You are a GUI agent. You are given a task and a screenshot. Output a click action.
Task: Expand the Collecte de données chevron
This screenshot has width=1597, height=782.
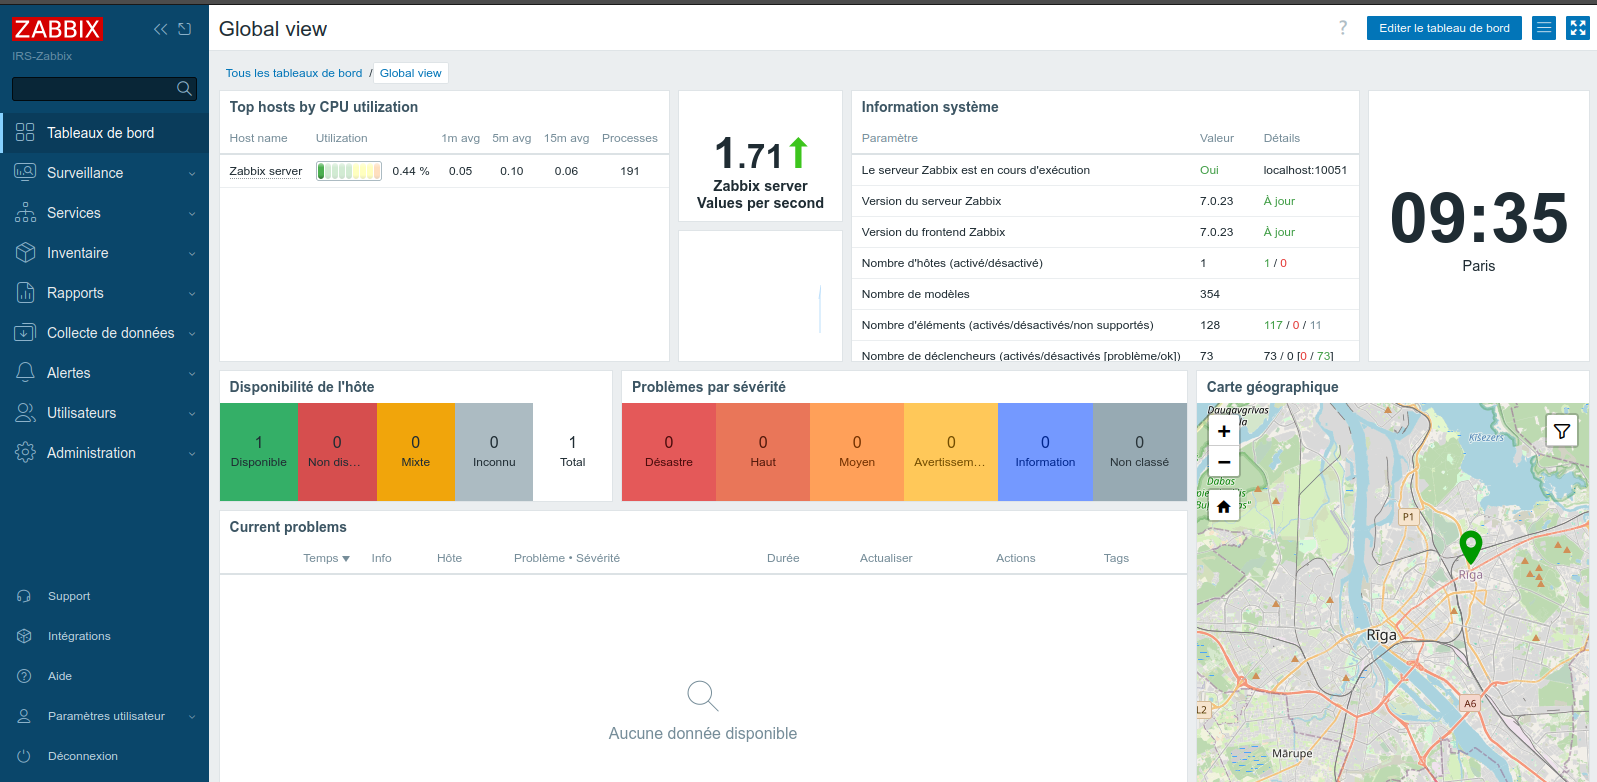pyautogui.click(x=192, y=334)
